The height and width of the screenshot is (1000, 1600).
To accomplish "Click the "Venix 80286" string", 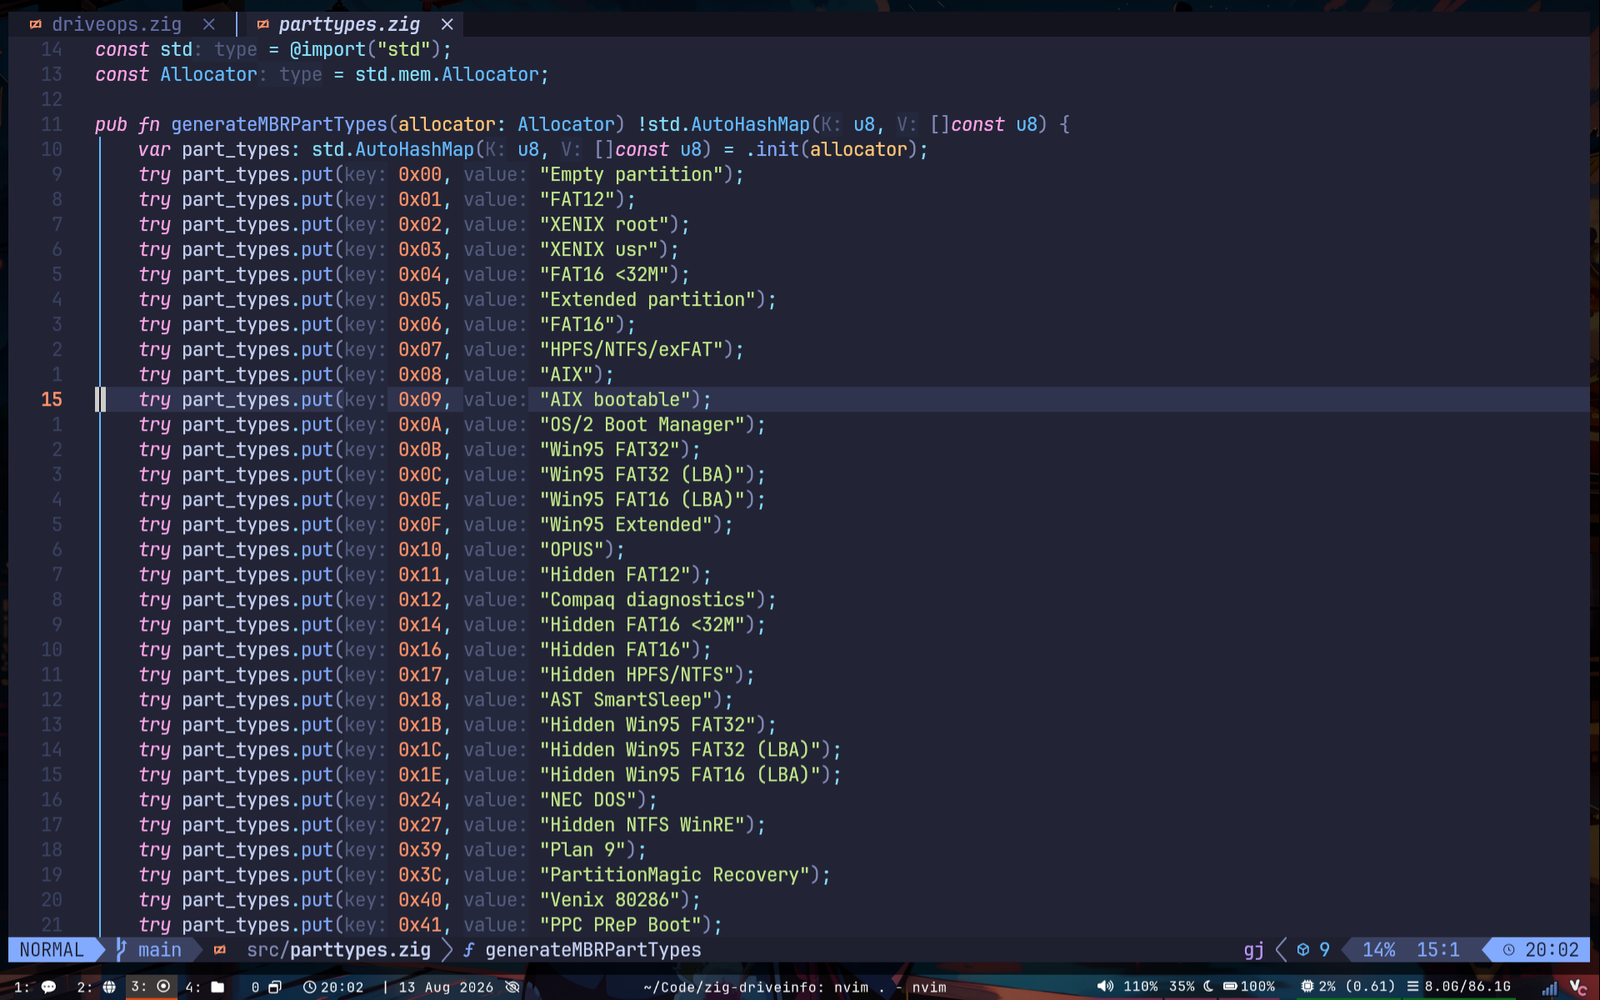I will tap(610, 899).
